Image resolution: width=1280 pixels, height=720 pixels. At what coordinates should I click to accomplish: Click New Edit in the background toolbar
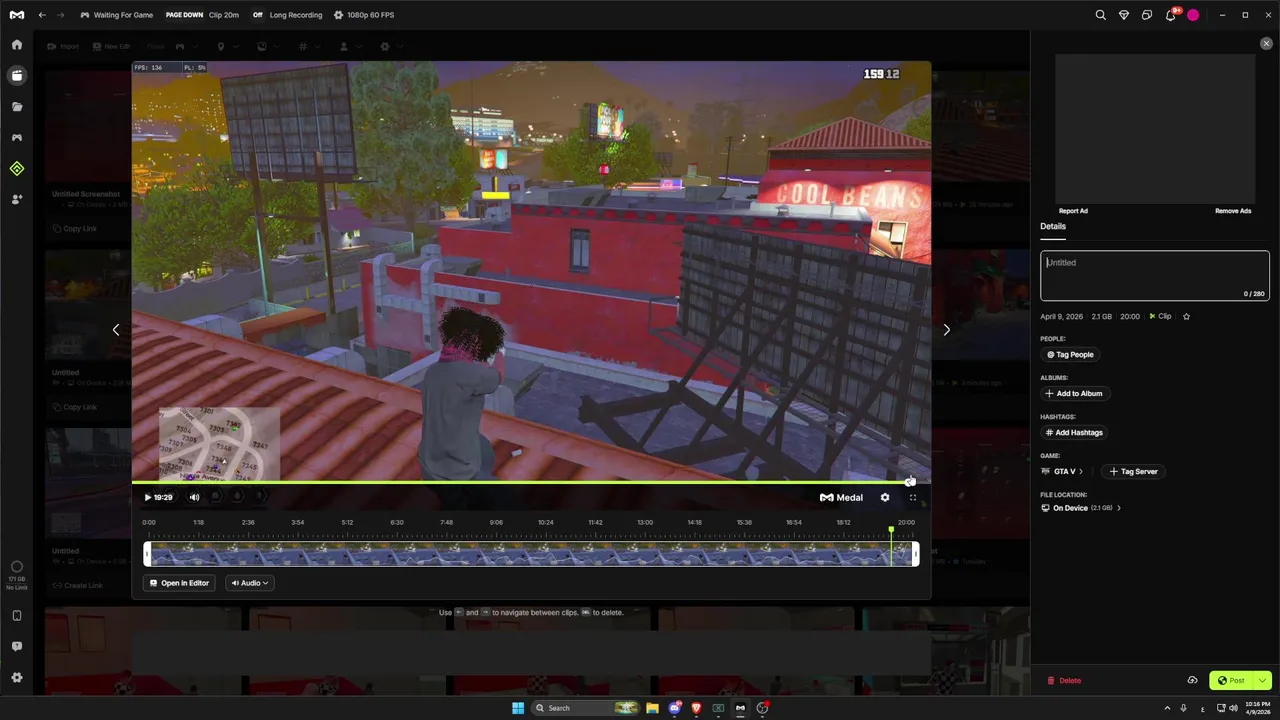pos(112,46)
